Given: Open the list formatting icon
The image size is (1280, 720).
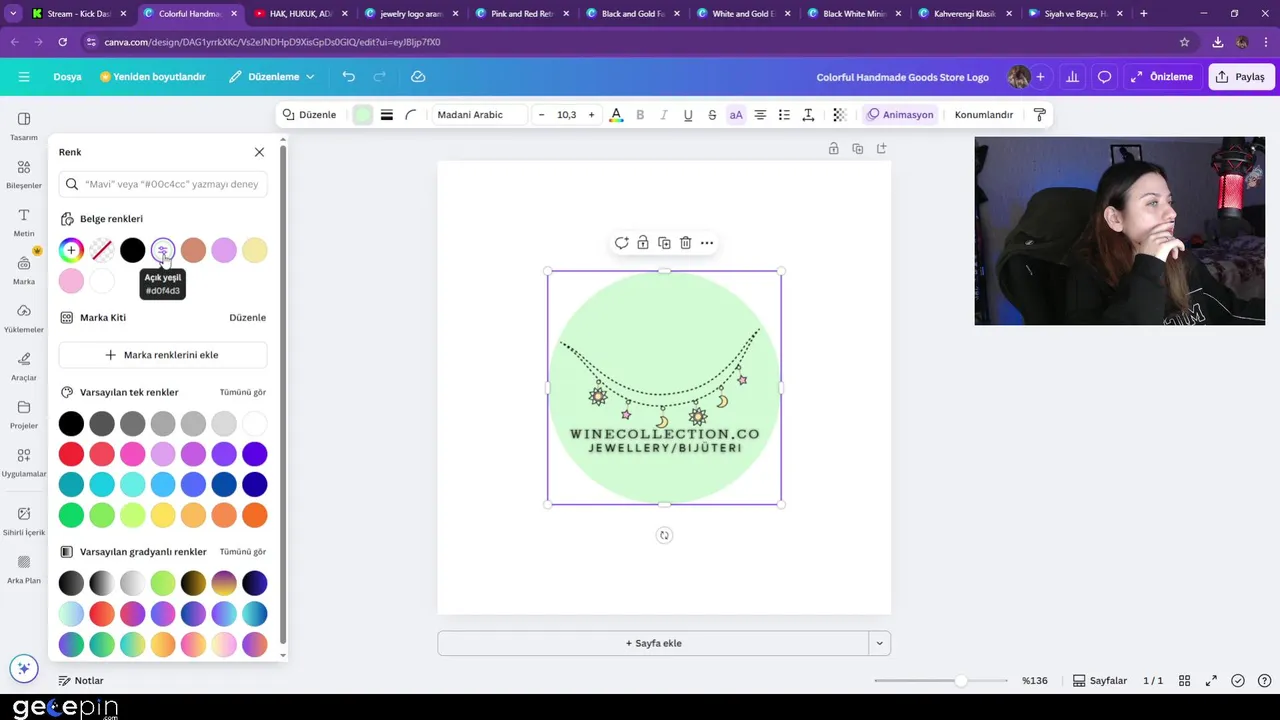Looking at the screenshot, I should point(784,115).
